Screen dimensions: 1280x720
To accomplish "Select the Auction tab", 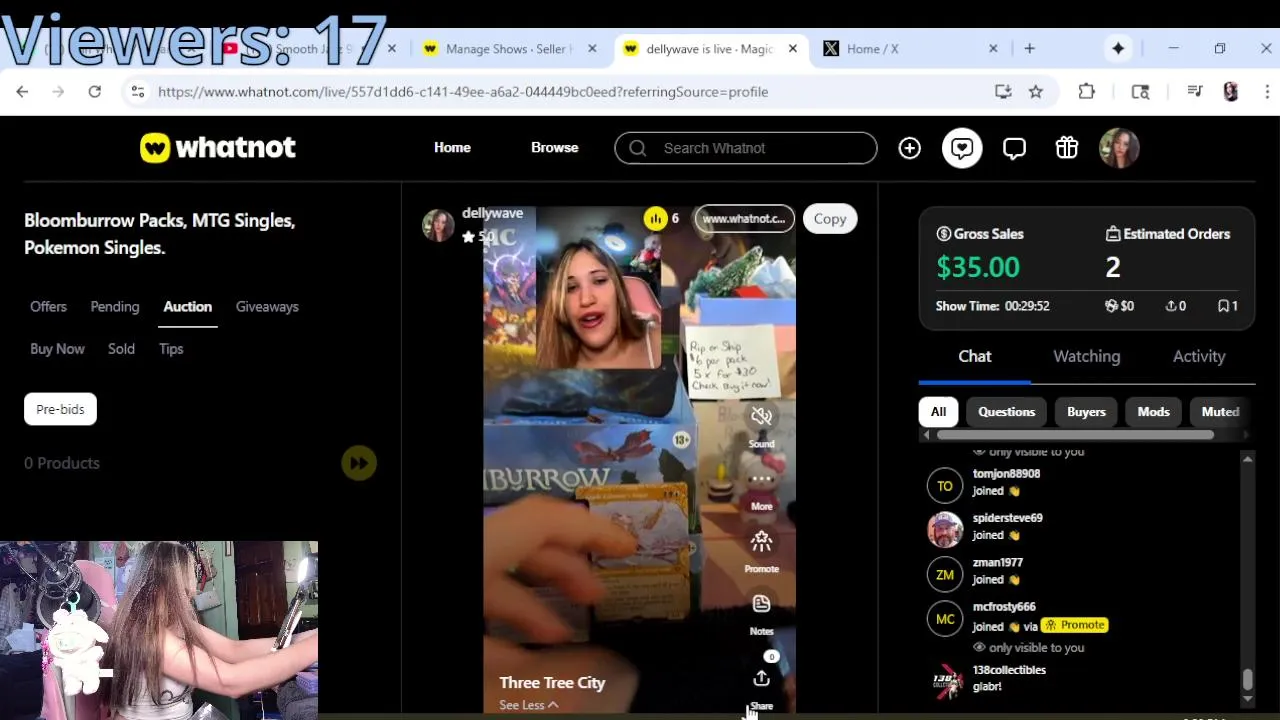I will (188, 306).
